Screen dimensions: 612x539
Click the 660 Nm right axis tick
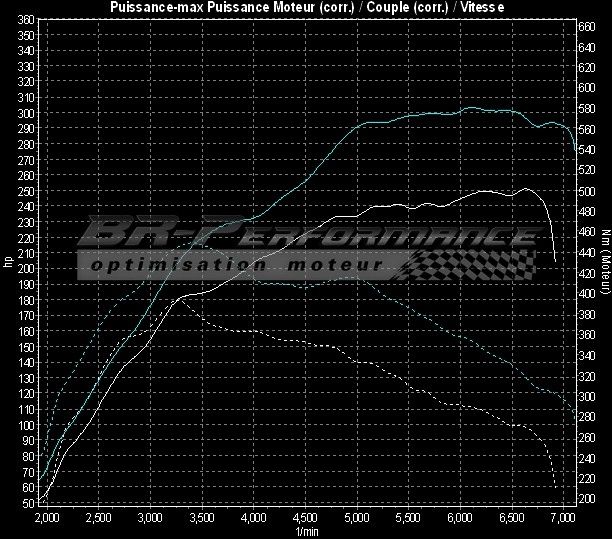pos(588,27)
